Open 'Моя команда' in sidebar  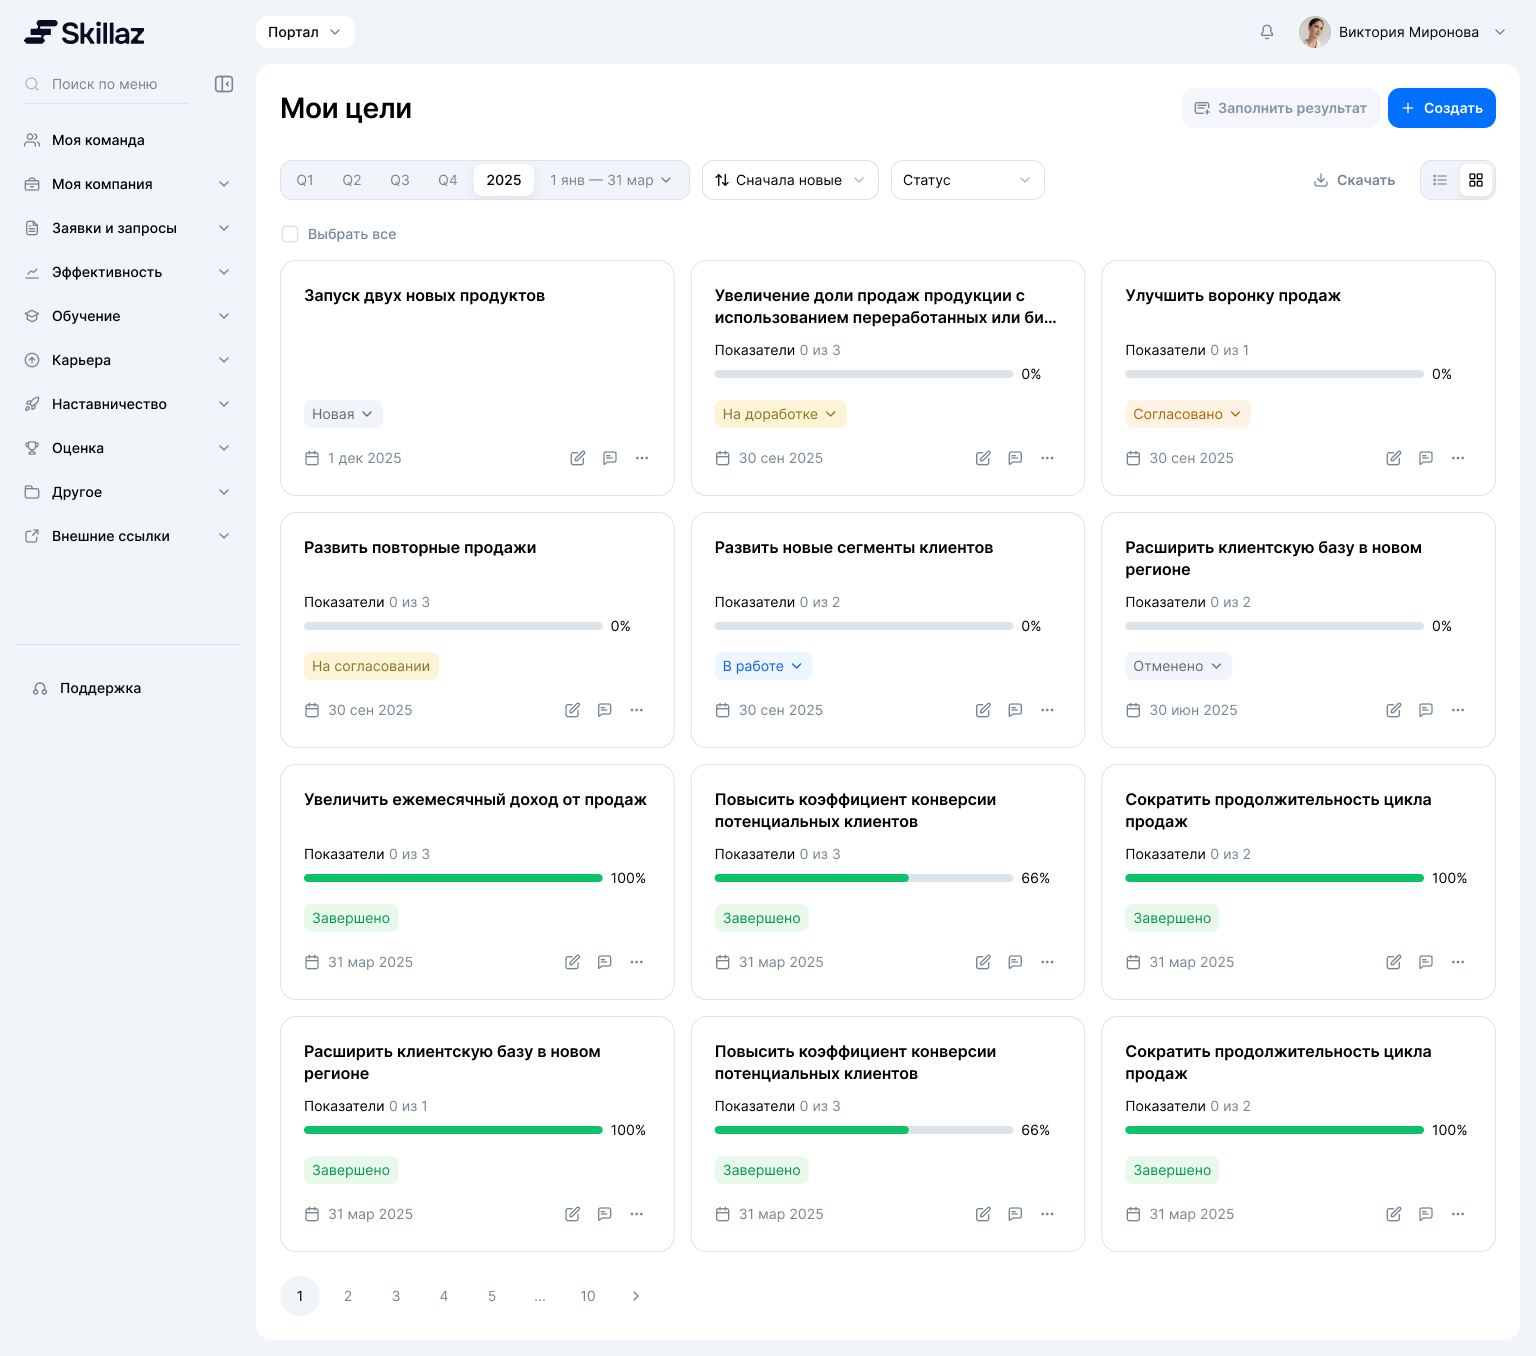coord(98,140)
